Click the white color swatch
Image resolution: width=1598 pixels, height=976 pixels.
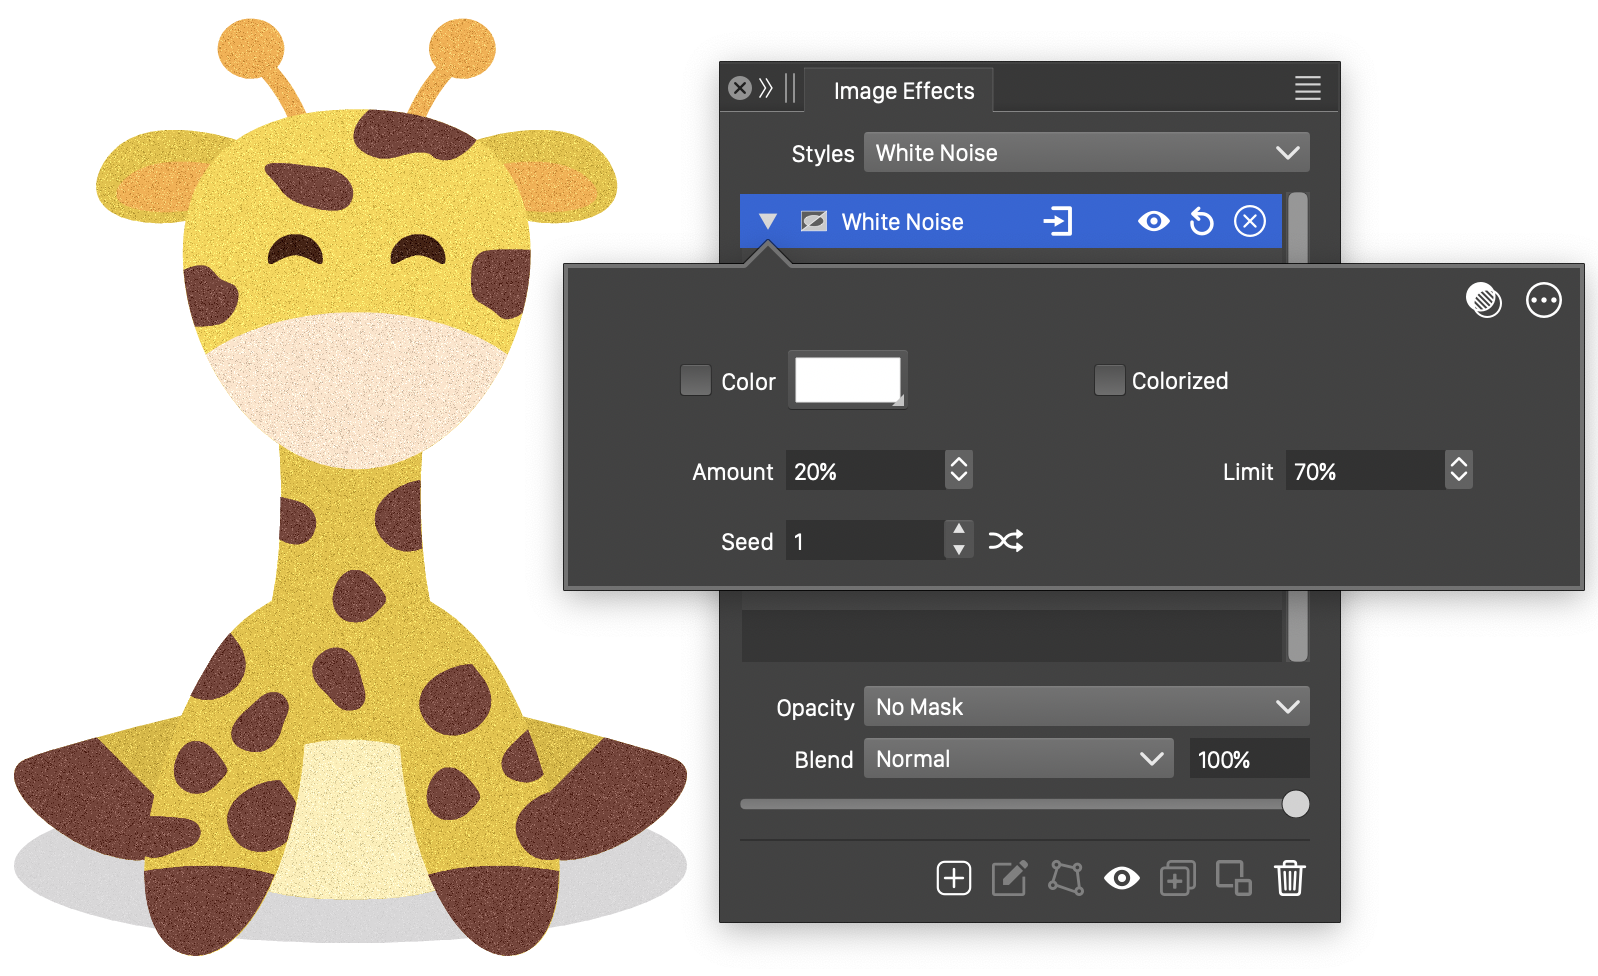coord(848,380)
